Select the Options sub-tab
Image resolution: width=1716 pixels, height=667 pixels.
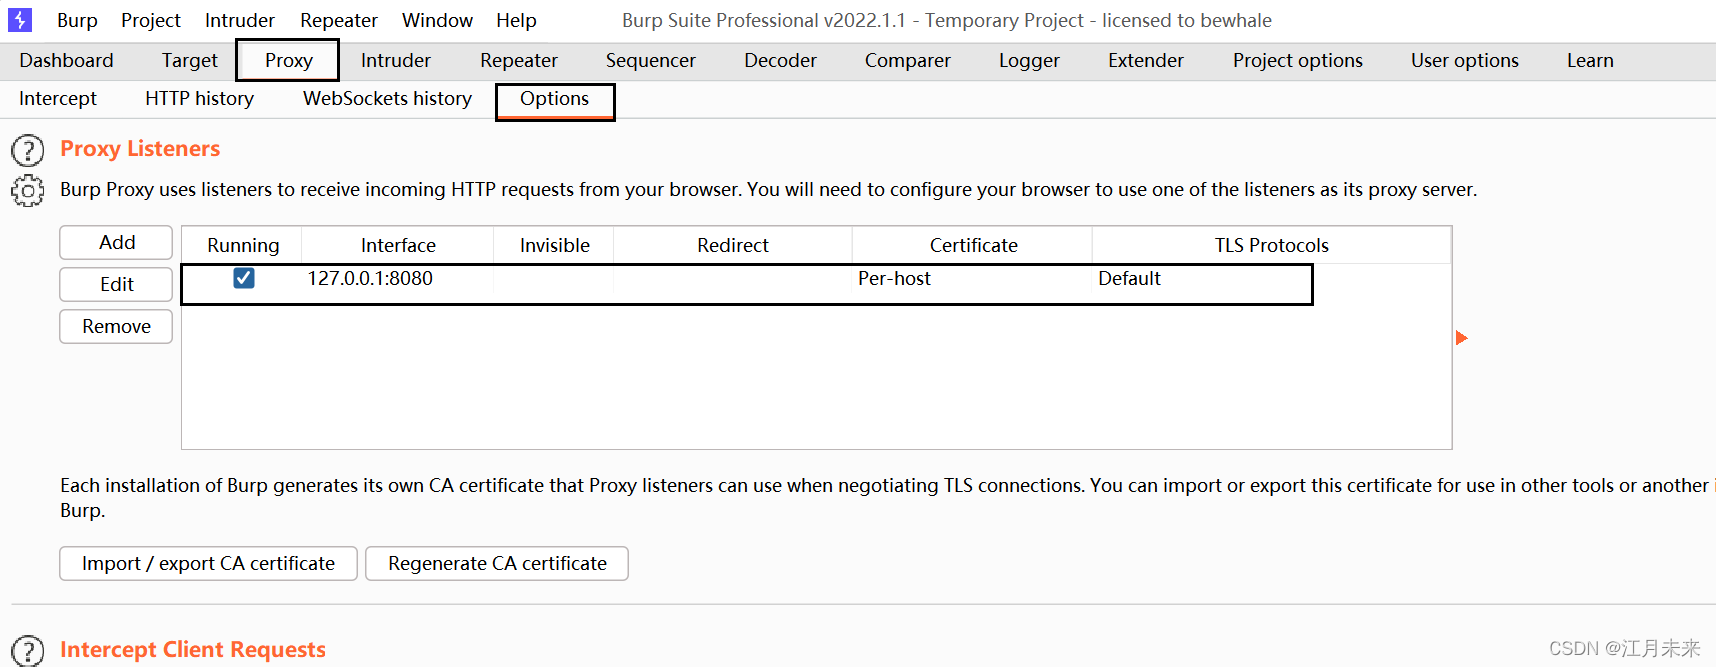[x=555, y=101]
